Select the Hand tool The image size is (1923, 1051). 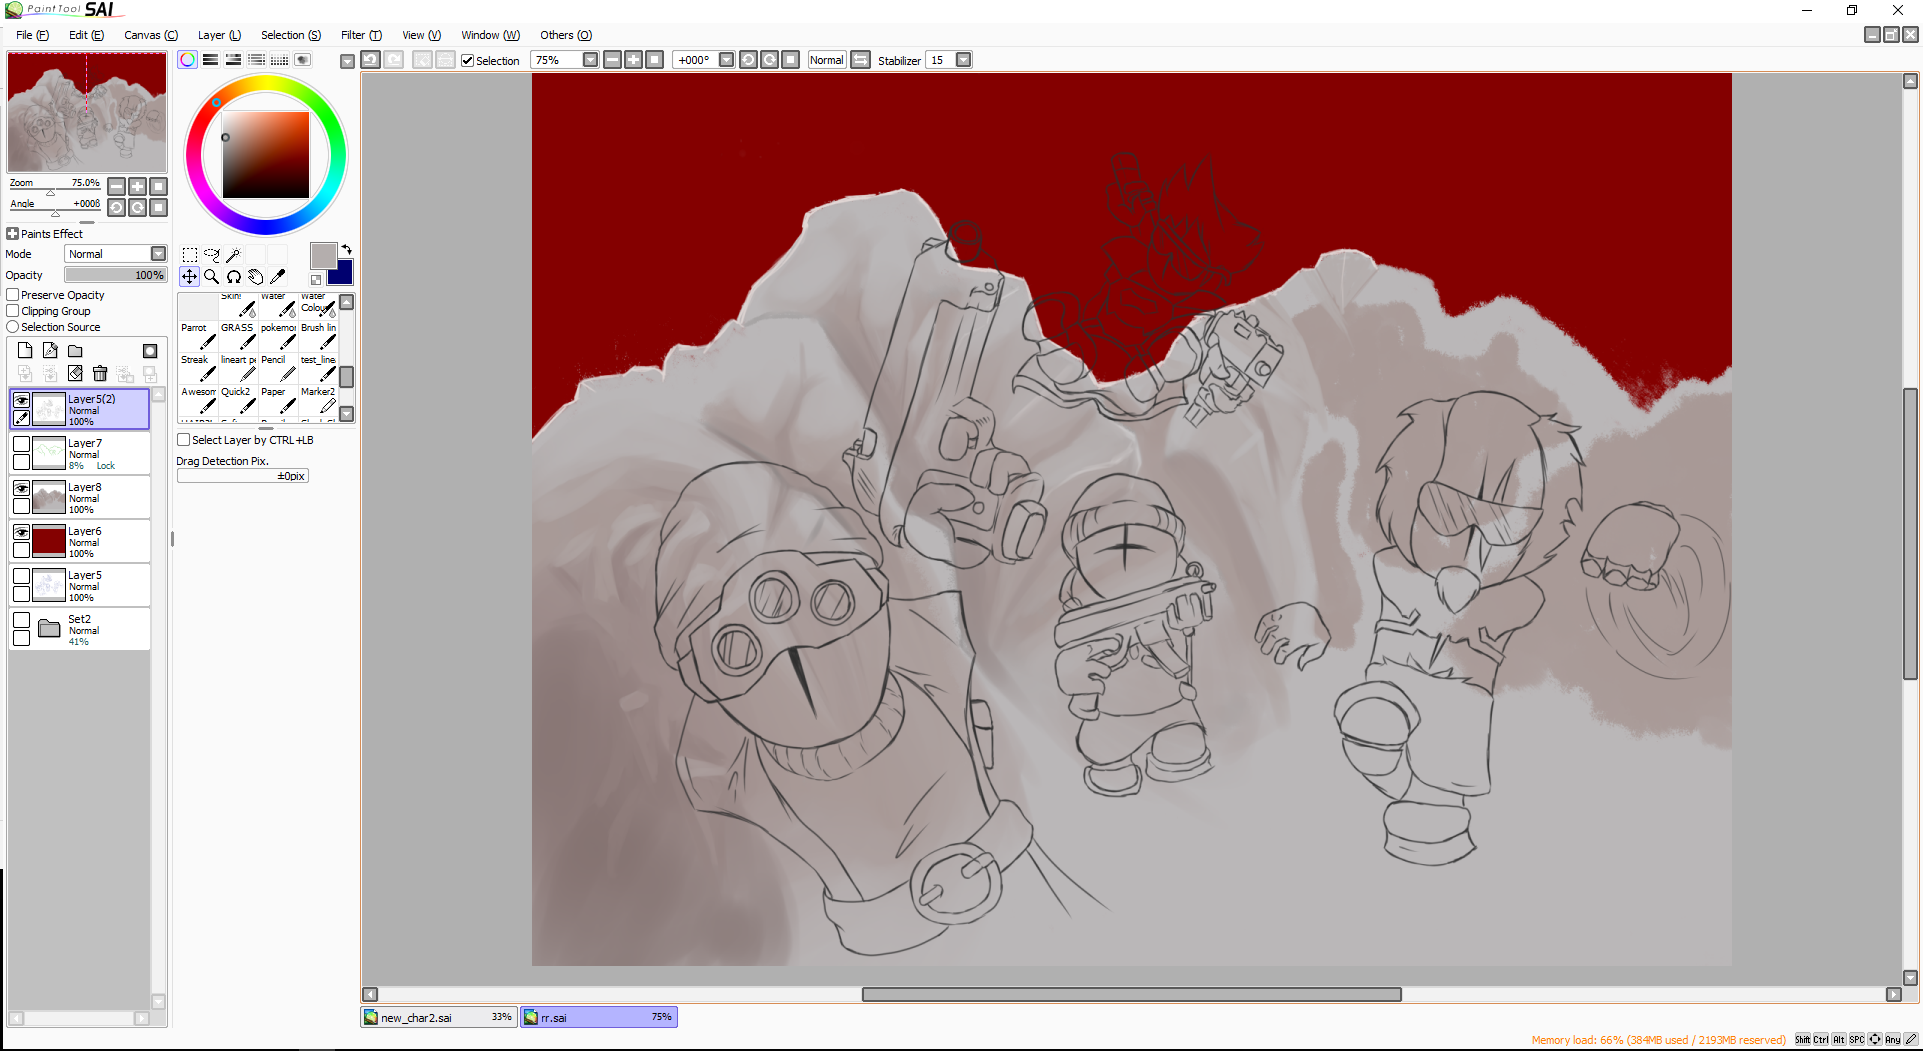click(x=256, y=277)
